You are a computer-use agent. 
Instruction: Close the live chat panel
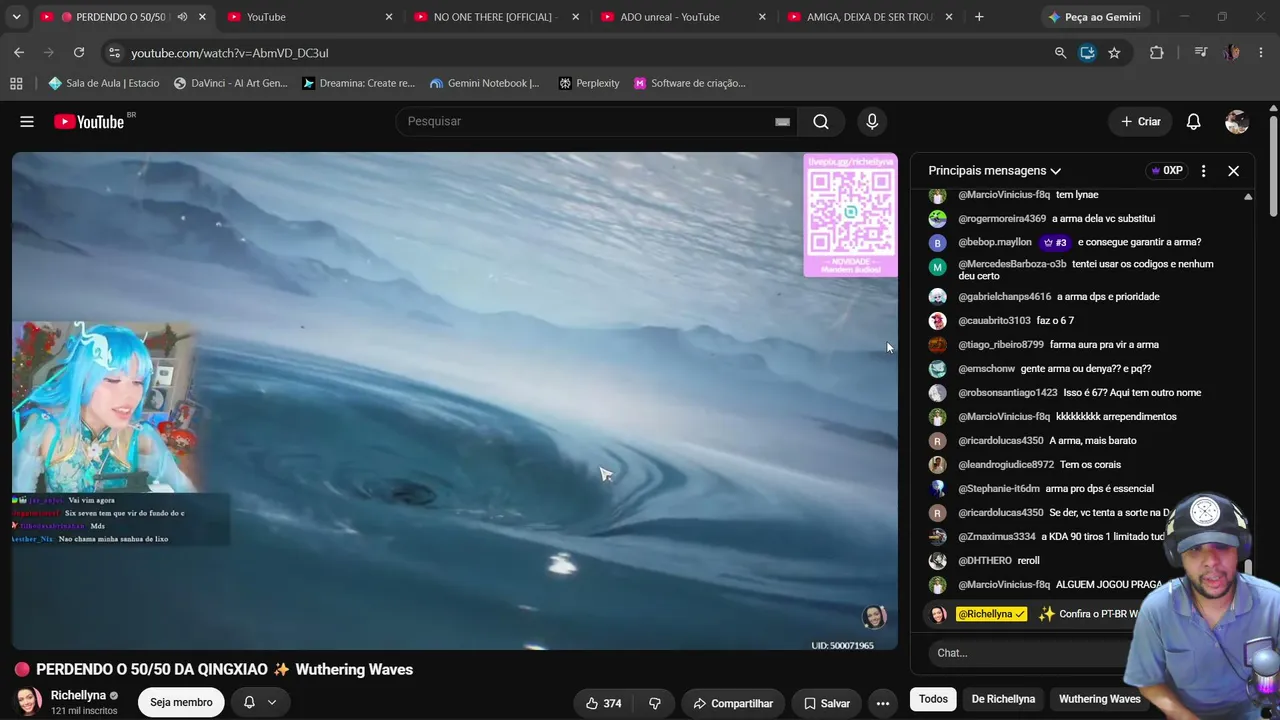point(1233,171)
